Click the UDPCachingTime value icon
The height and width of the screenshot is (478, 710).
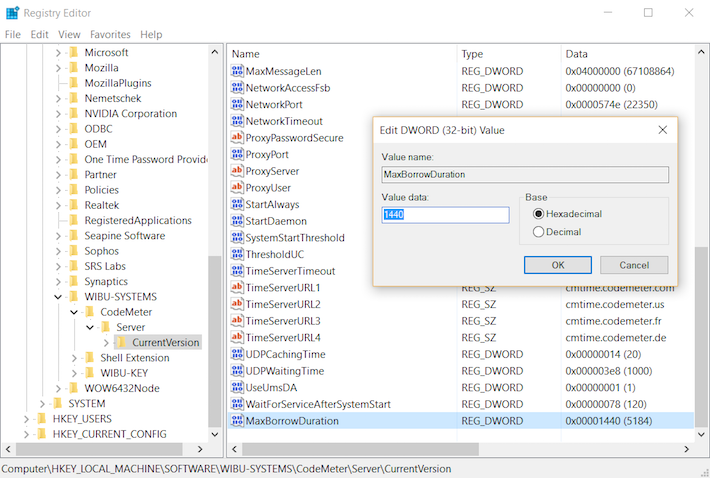coord(237,354)
